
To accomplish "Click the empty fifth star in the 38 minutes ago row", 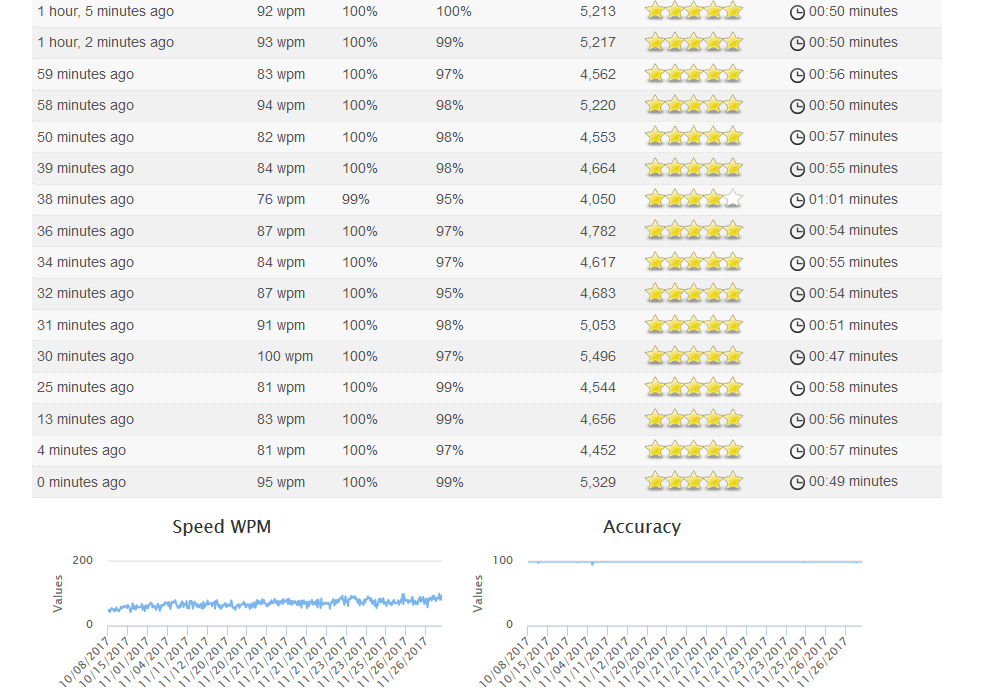I will pyautogui.click(x=733, y=199).
